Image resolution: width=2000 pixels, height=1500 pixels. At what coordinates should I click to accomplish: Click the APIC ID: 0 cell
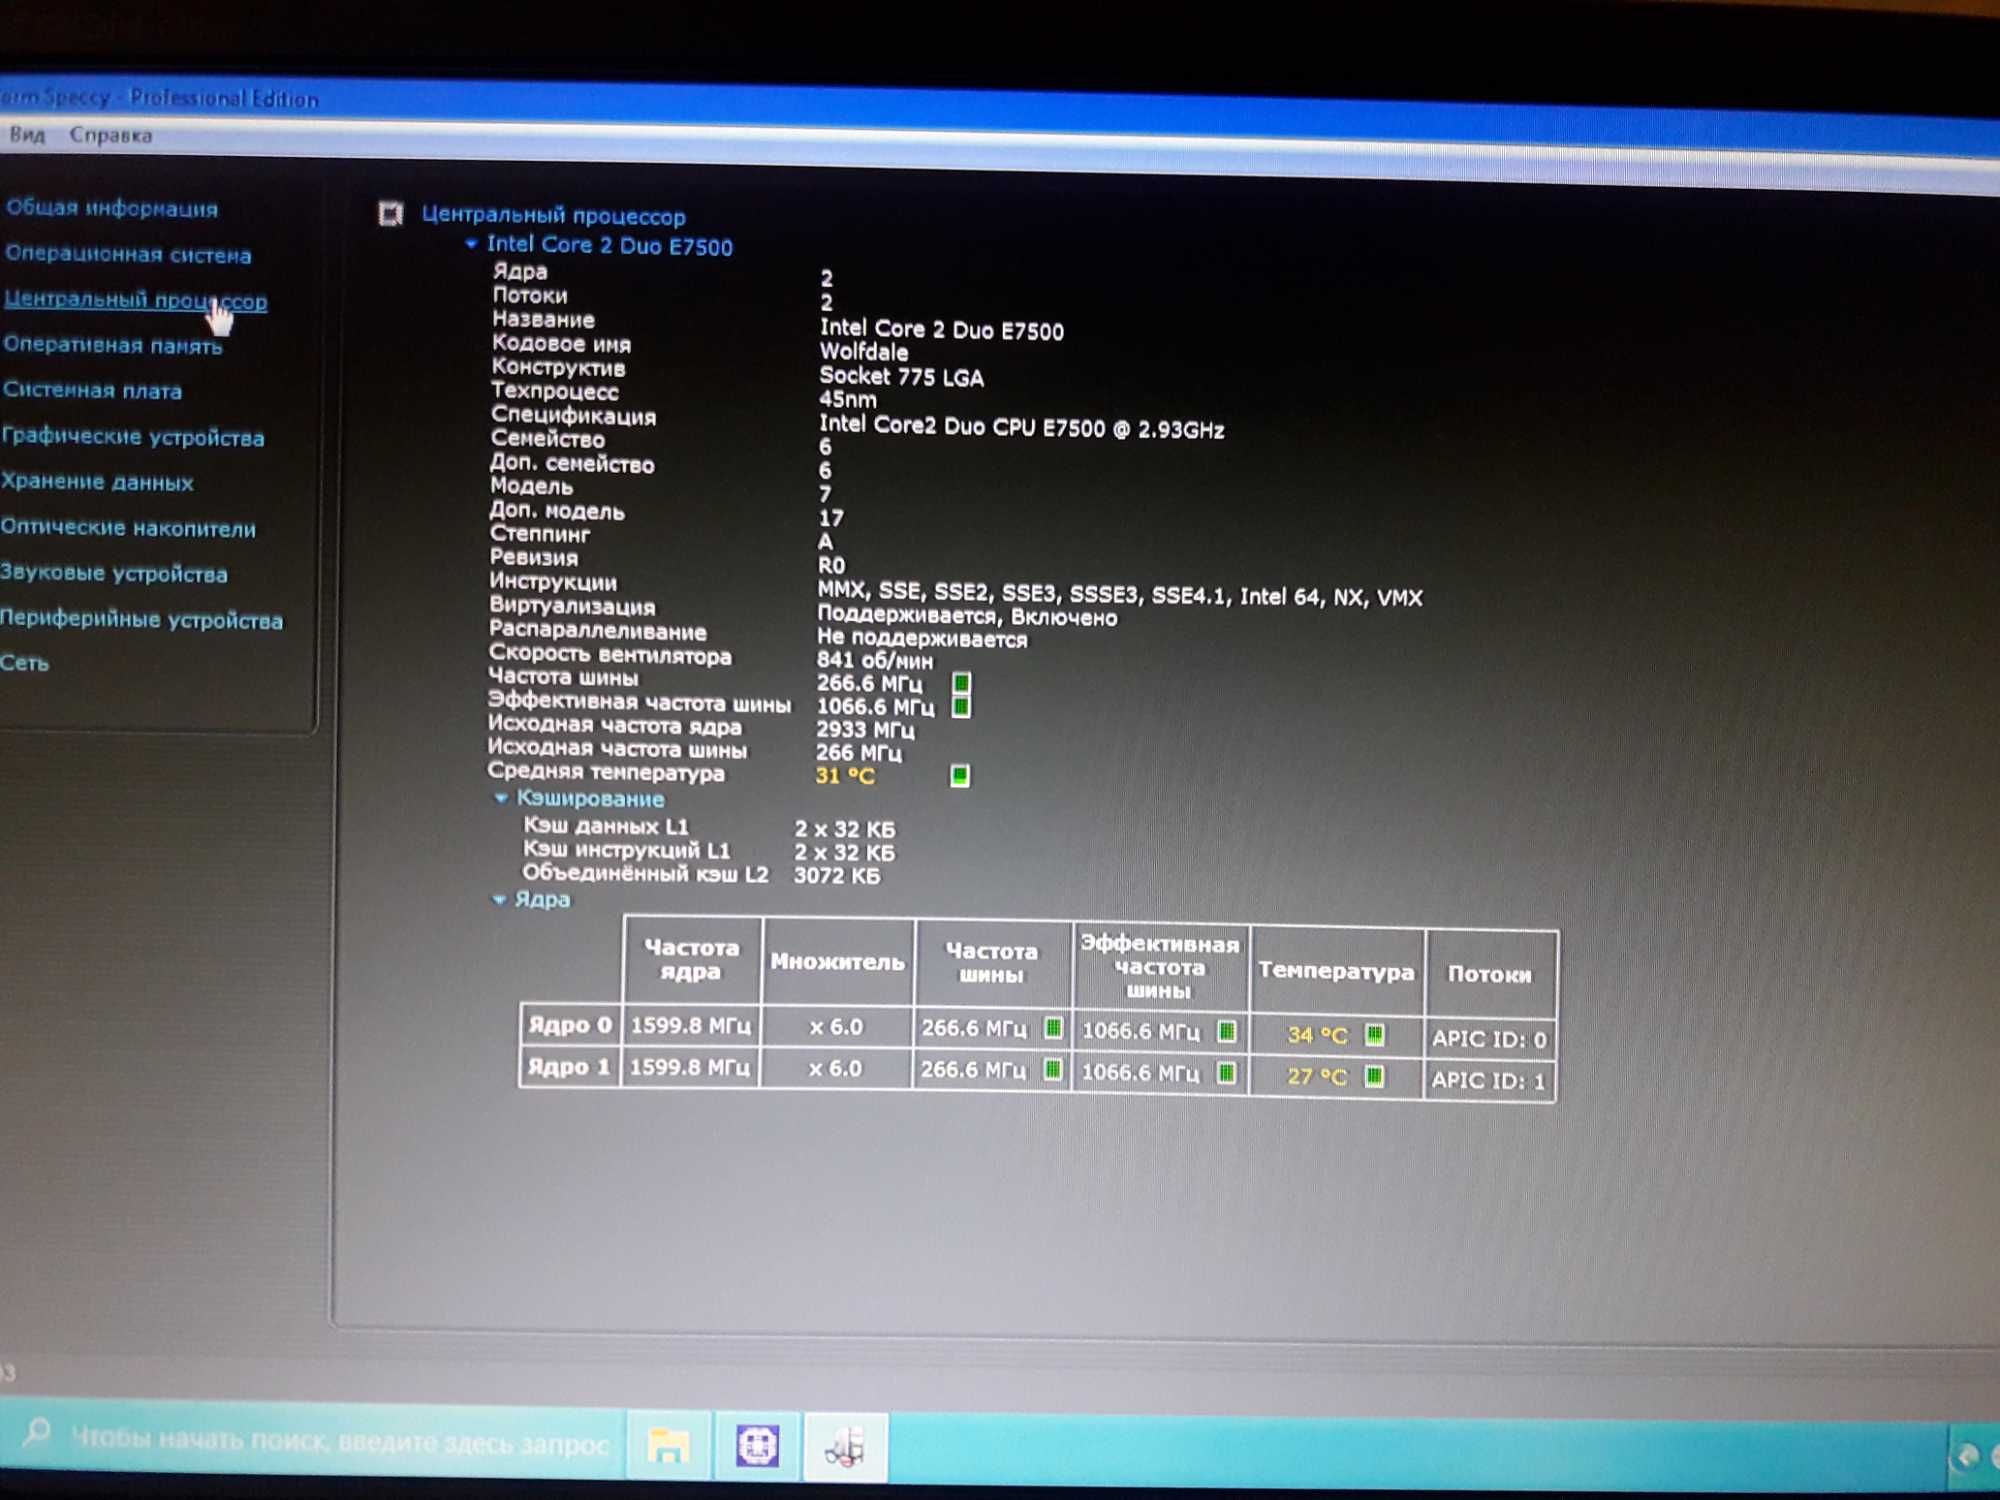coord(1489,1039)
